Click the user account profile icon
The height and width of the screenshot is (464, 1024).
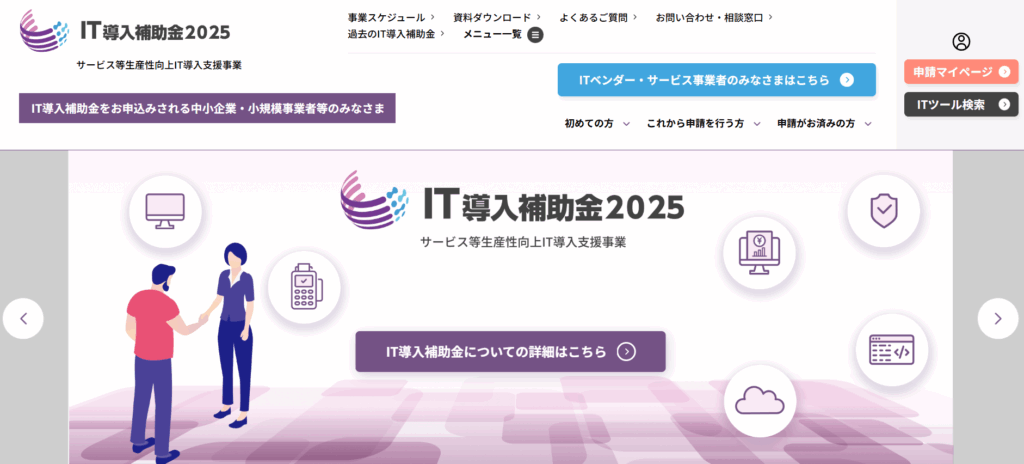(961, 42)
